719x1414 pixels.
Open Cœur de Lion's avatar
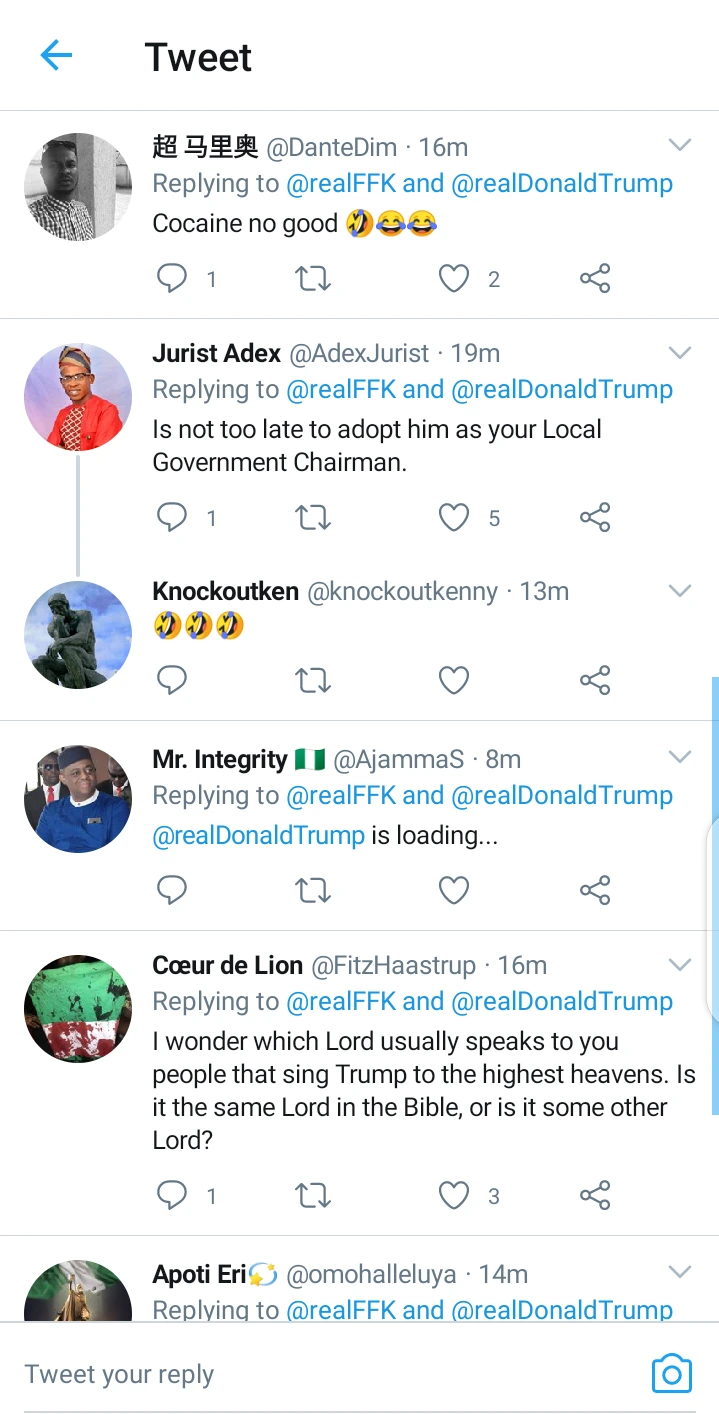pos(78,1009)
